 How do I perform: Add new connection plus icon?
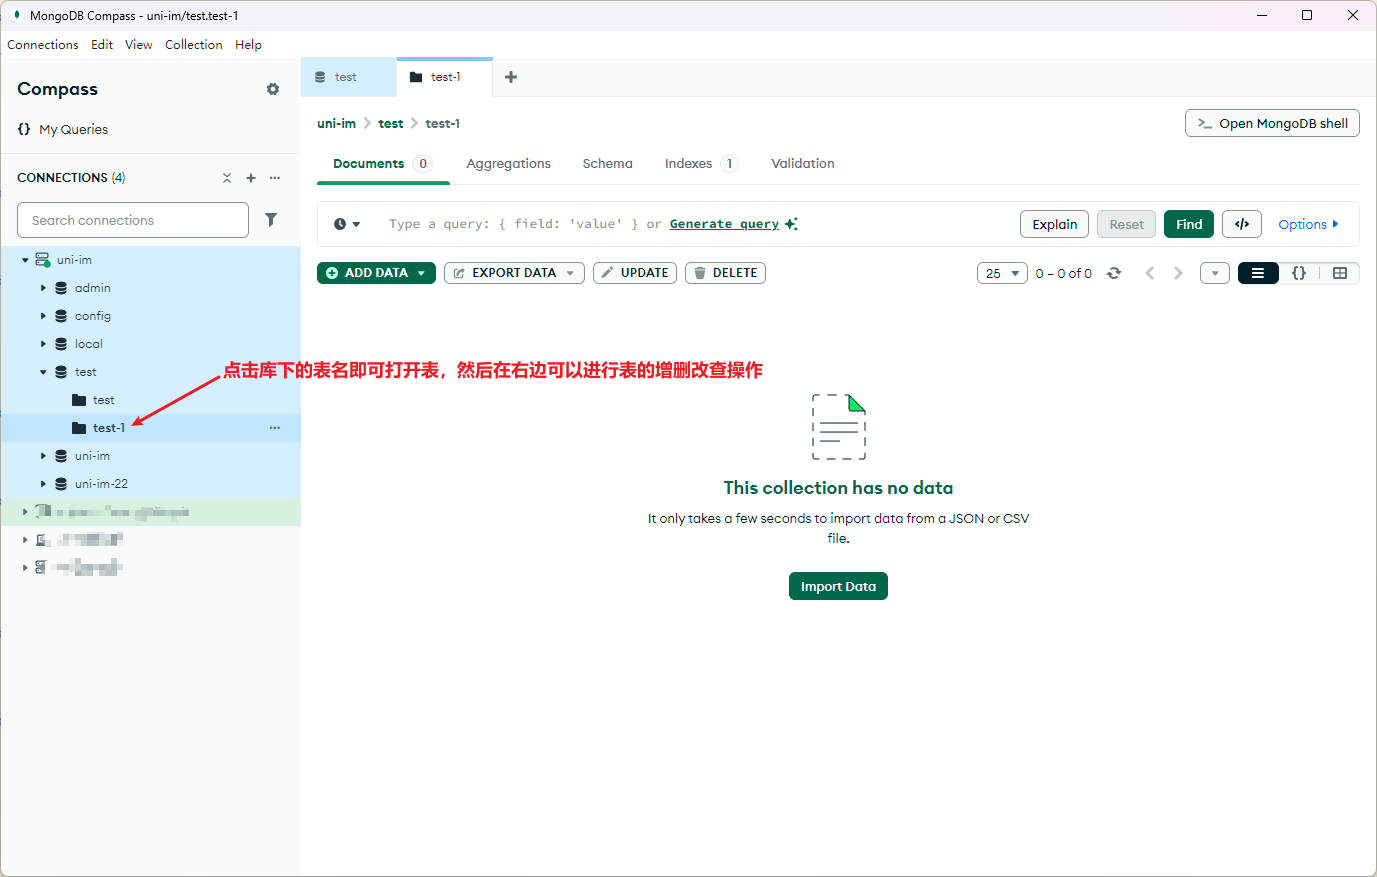point(251,178)
